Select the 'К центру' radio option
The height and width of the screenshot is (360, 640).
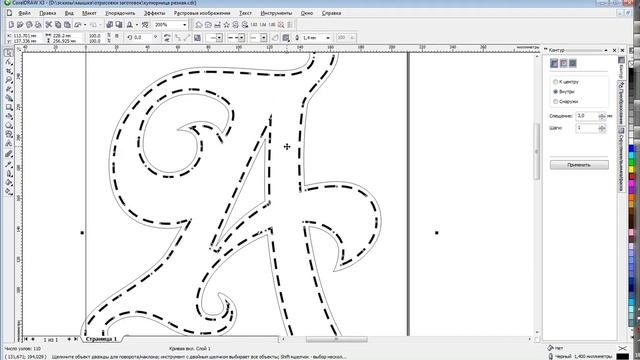coord(566,82)
